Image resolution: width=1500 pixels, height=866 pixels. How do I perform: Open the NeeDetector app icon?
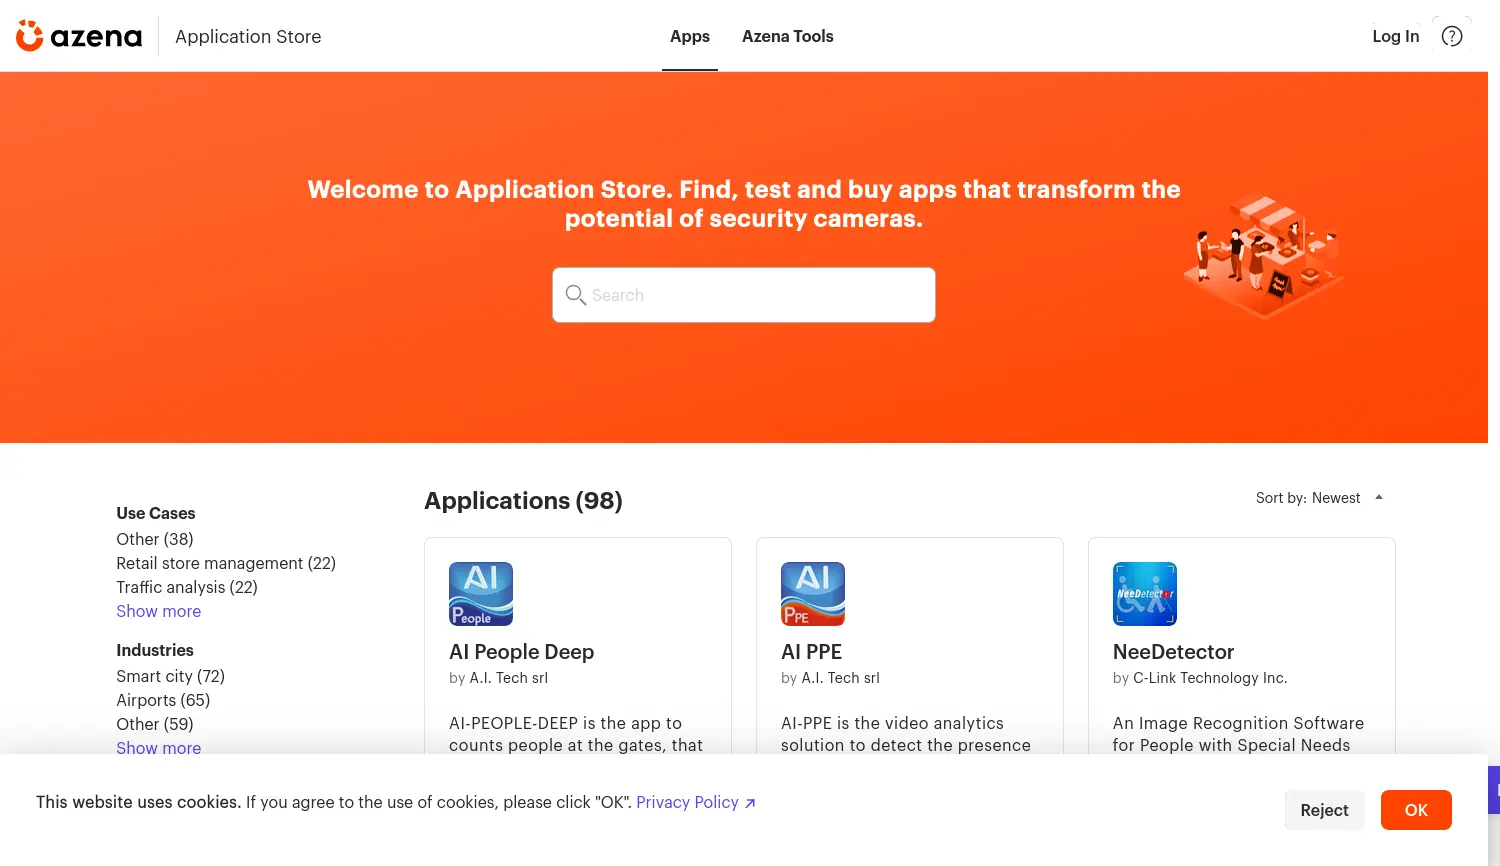(x=1144, y=594)
